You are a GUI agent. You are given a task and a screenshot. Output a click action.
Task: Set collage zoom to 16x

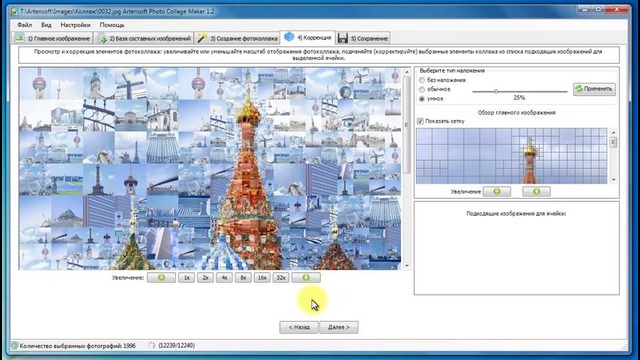click(x=262, y=278)
